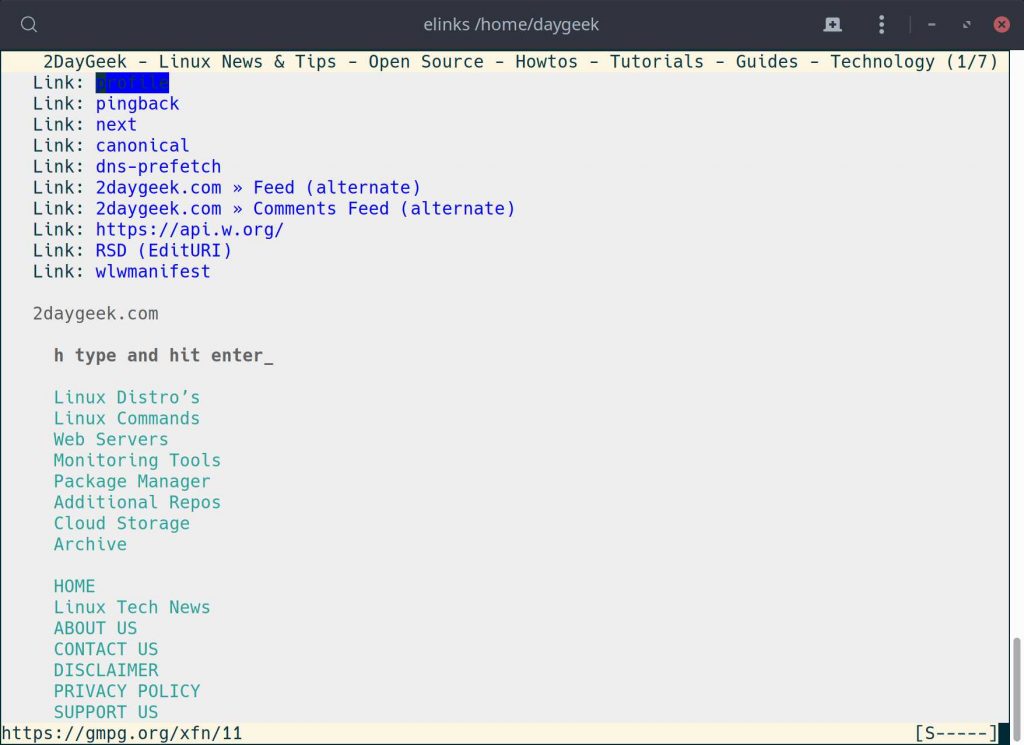Viewport: 1024px width, 745px height.
Task: Open the Linux Commands section
Action: coord(126,418)
